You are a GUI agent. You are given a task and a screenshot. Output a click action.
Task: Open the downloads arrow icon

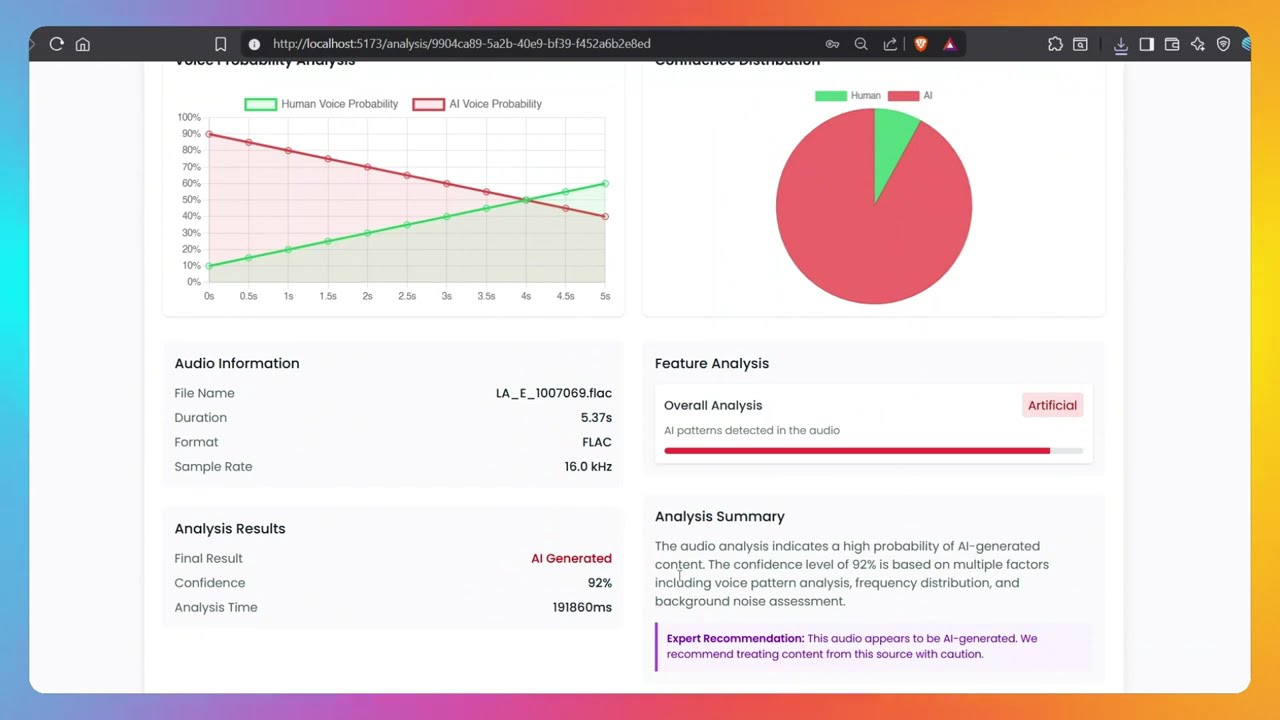1121,44
